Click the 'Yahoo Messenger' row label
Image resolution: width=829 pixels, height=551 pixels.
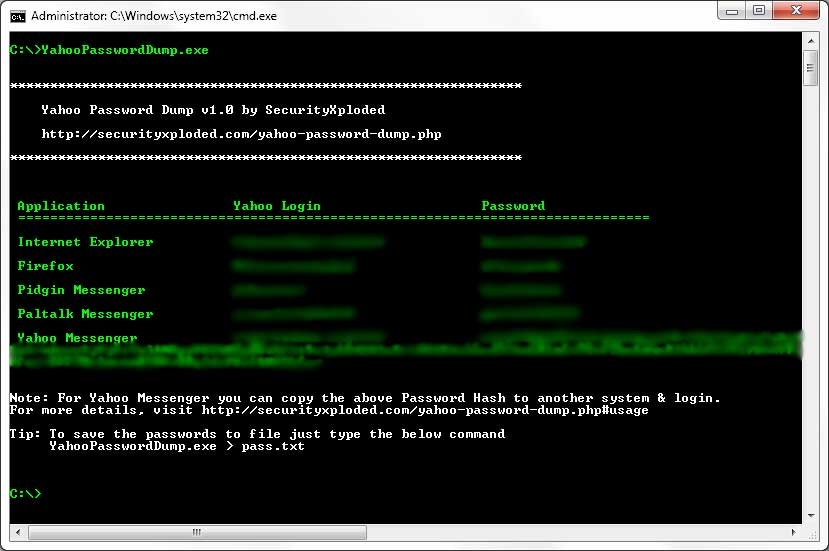[77, 338]
